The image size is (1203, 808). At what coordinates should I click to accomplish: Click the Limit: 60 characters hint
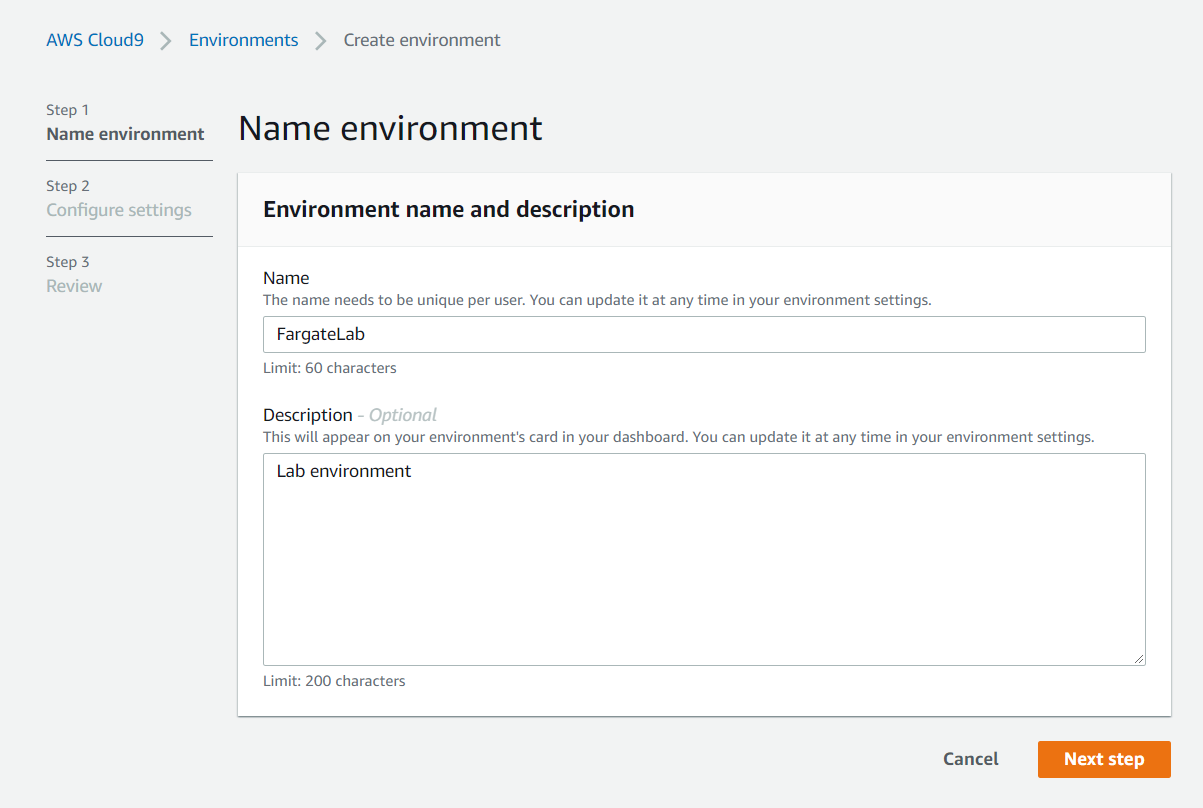pyautogui.click(x=330, y=368)
